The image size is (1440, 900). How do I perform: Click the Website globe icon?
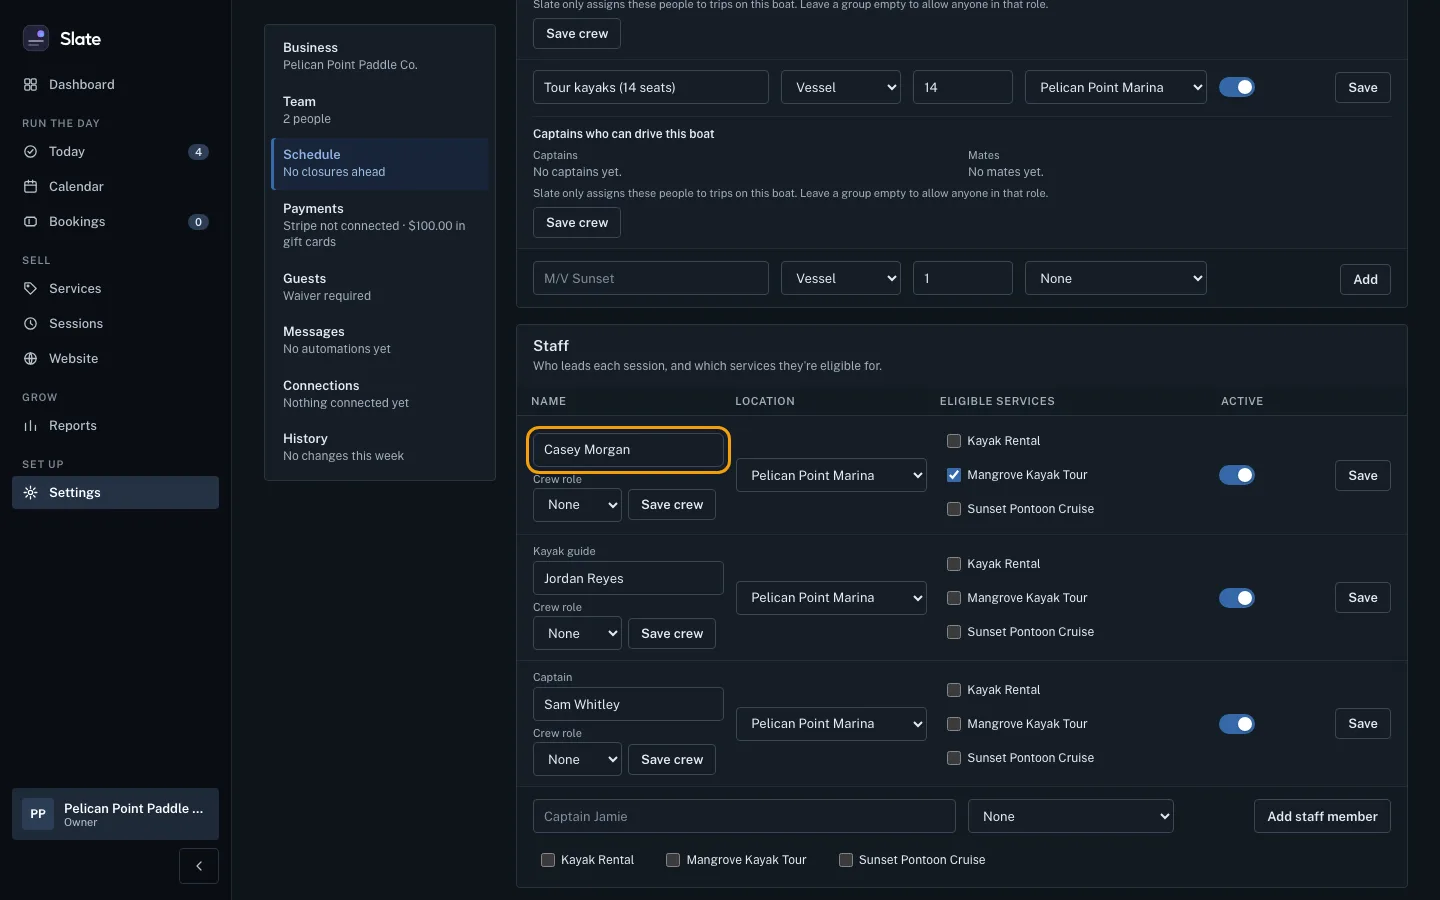pos(30,359)
